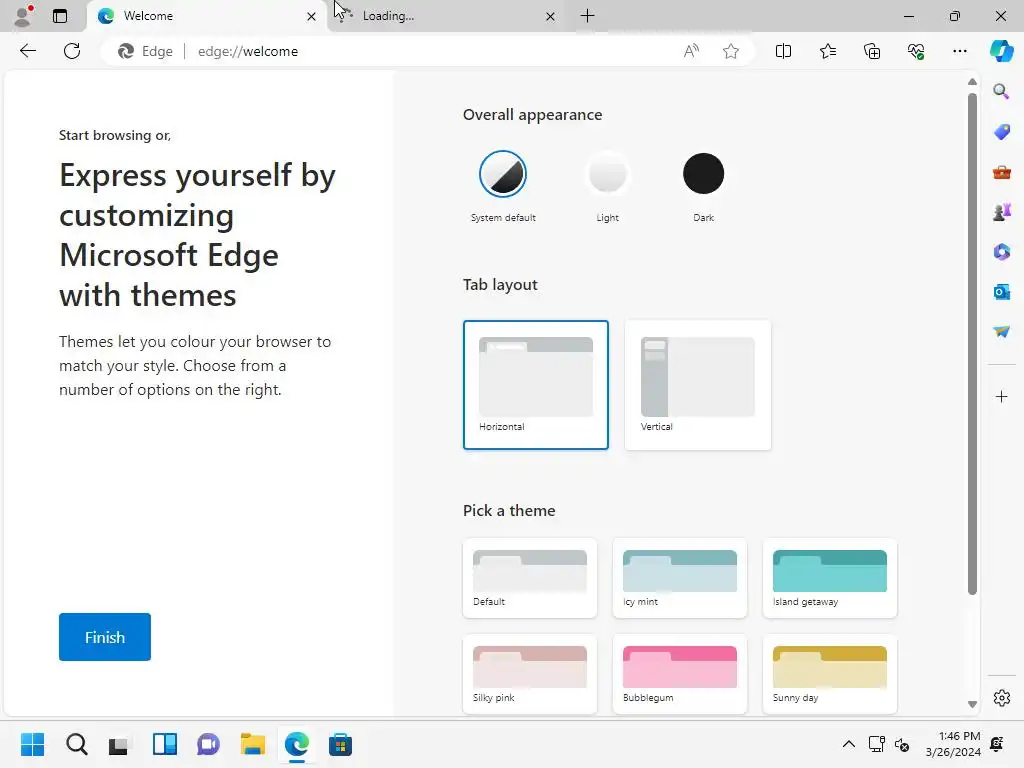Open sidebar Games chess icon
The width and height of the screenshot is (1024, 768).
(x=1001, y=212)
